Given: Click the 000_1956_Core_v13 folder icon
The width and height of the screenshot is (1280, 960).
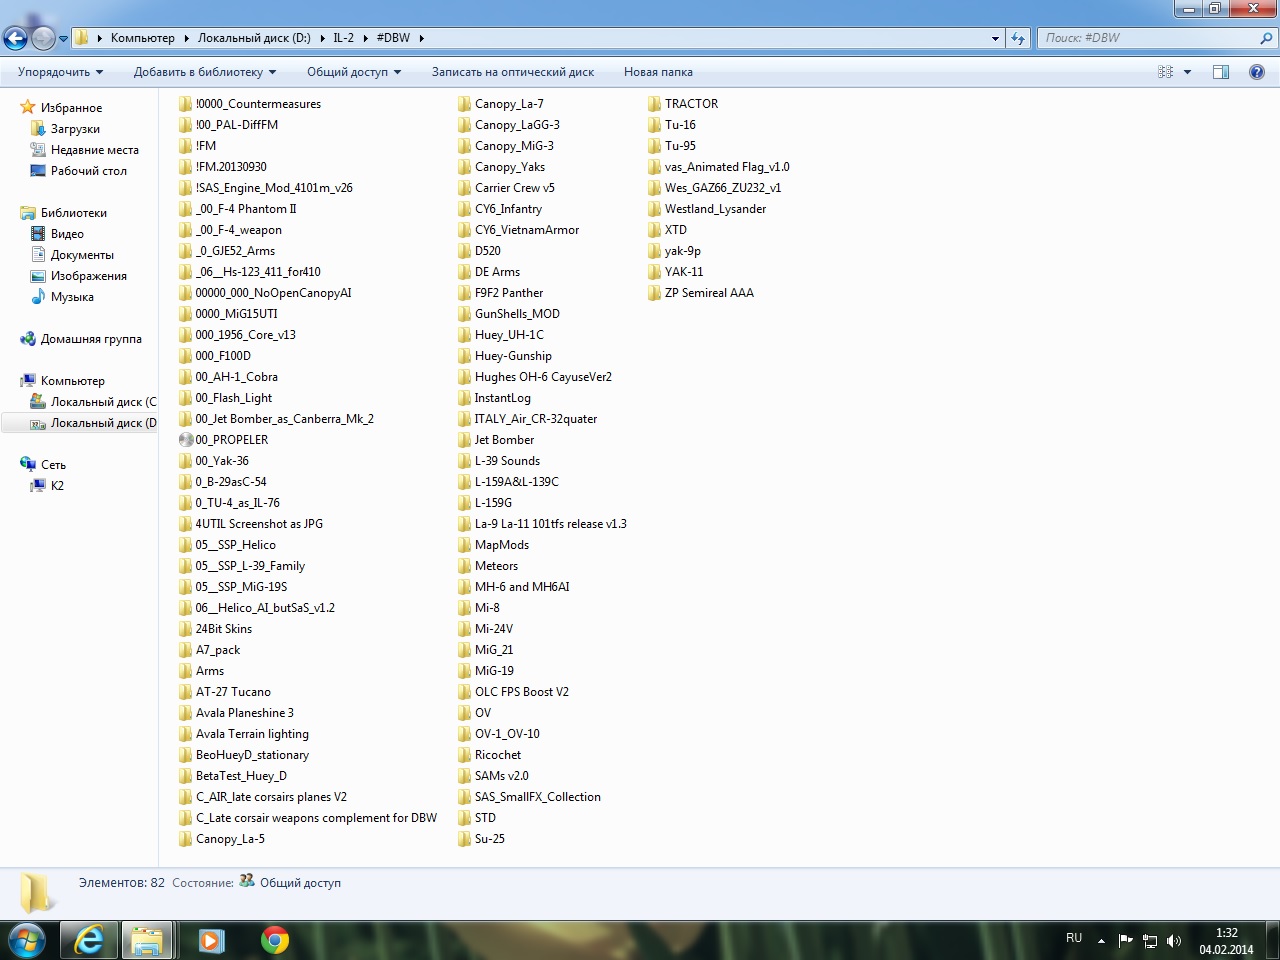Looking at the screenshot, I should 185,335.
